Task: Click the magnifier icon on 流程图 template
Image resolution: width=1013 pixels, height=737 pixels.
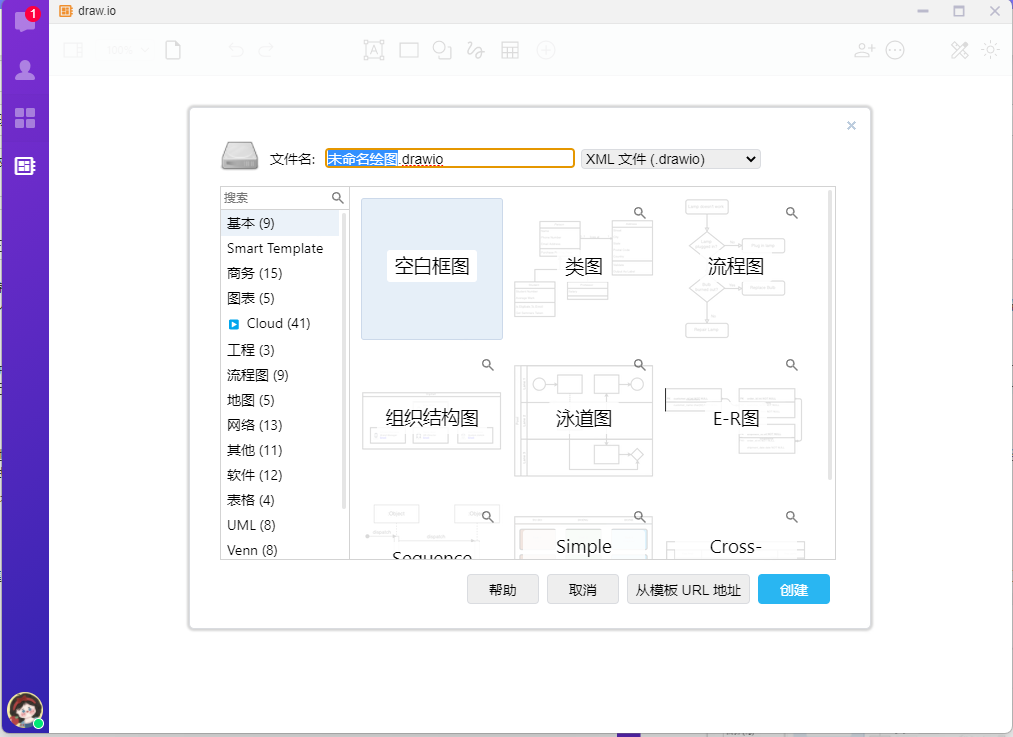Action: (x=791, y=213)
